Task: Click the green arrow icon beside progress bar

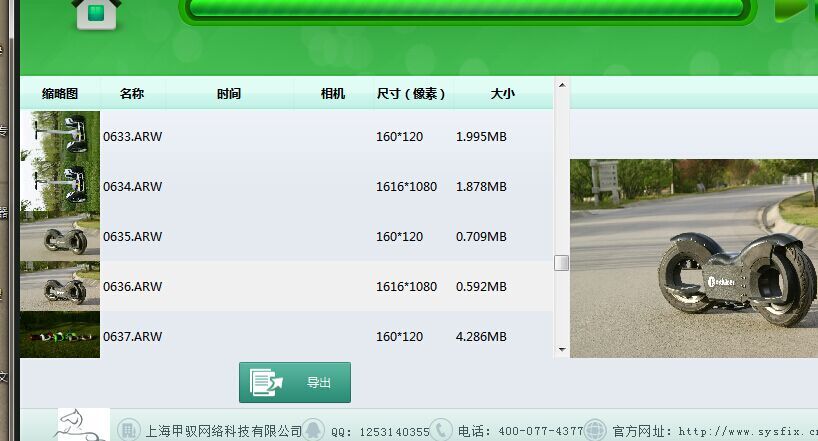Action: [x=795, y=11]
